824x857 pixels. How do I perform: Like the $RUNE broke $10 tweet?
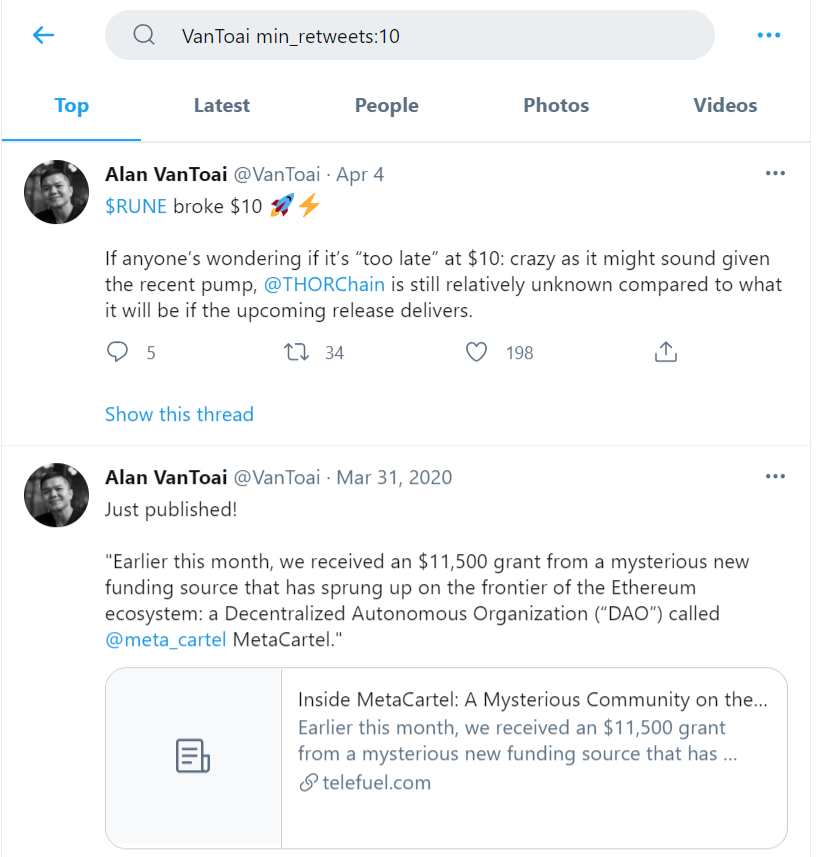coord(477,352)
